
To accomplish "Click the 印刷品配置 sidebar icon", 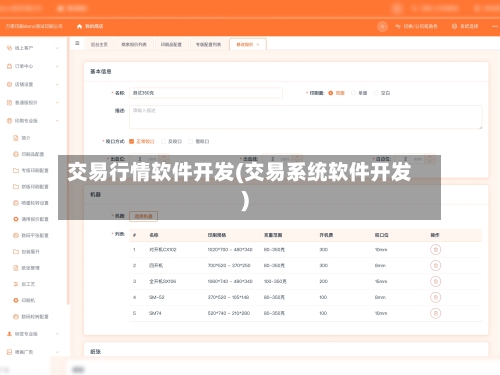I will pos(16,154).
